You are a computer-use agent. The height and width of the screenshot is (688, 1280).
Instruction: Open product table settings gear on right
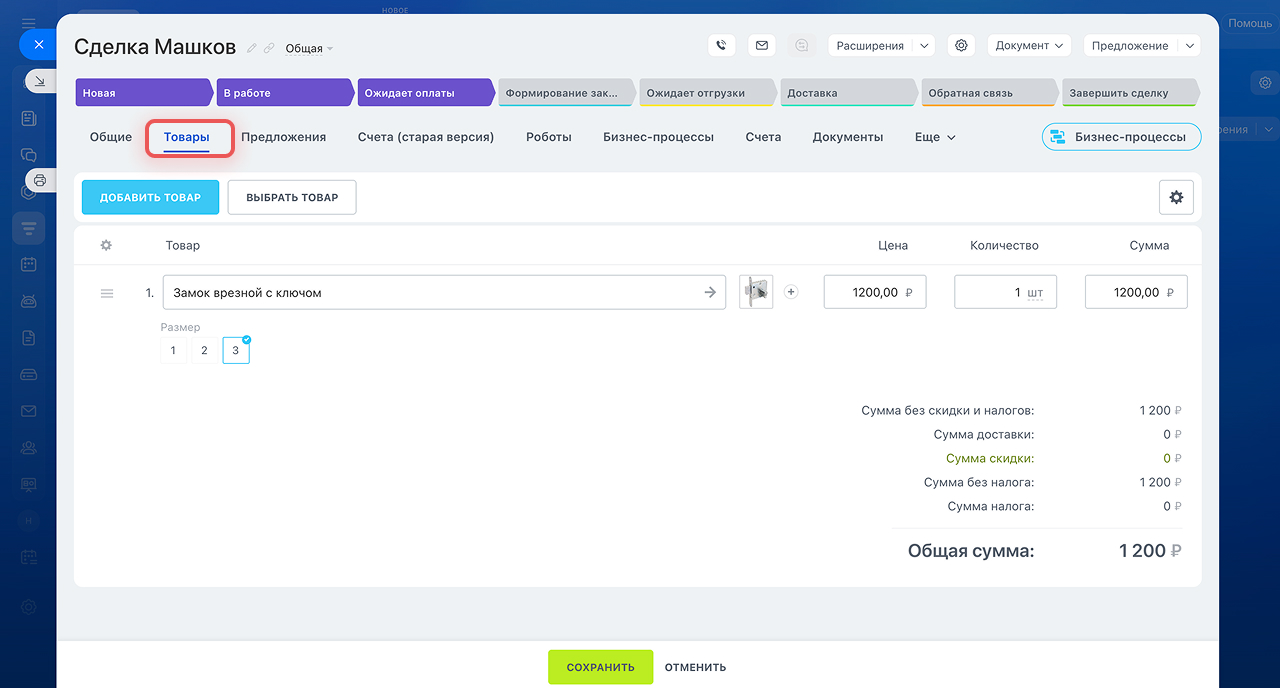(1176, 198)
